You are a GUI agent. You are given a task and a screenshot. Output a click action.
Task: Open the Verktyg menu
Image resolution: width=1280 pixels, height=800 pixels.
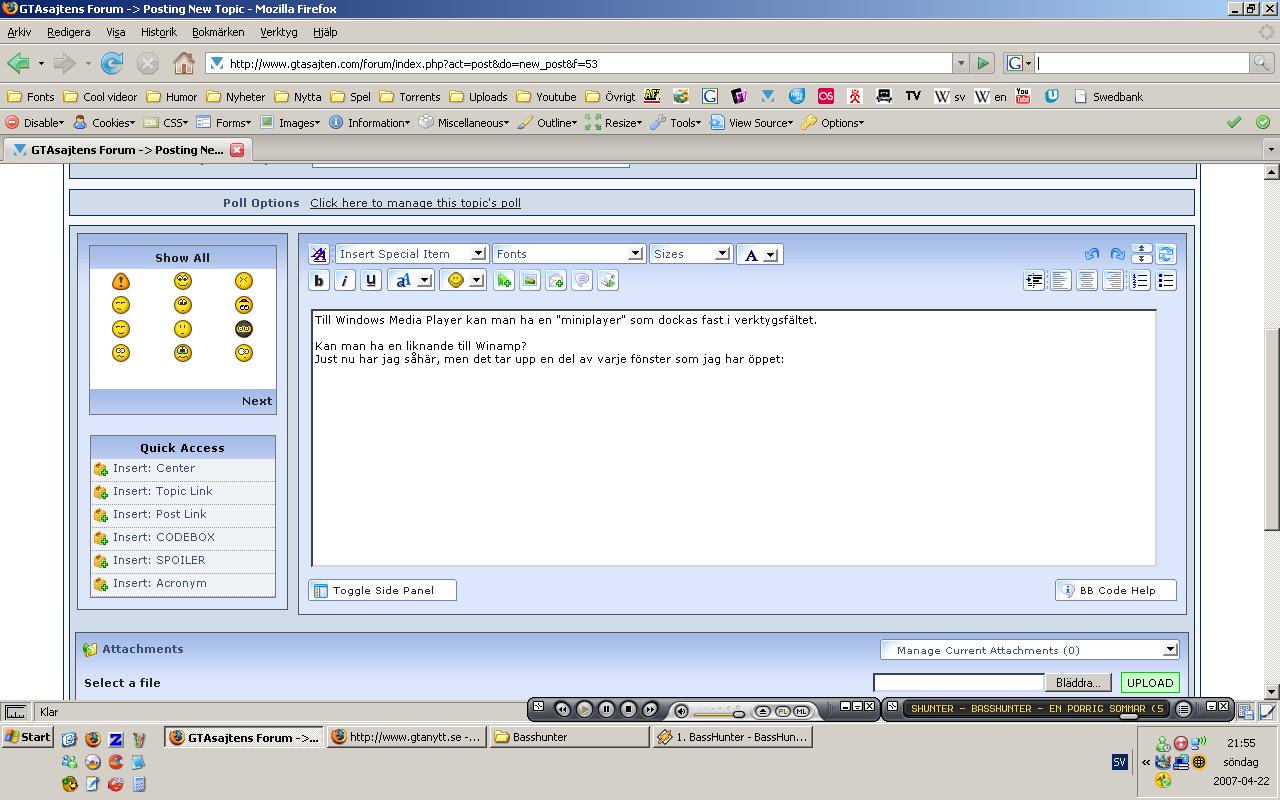[279, 32]
